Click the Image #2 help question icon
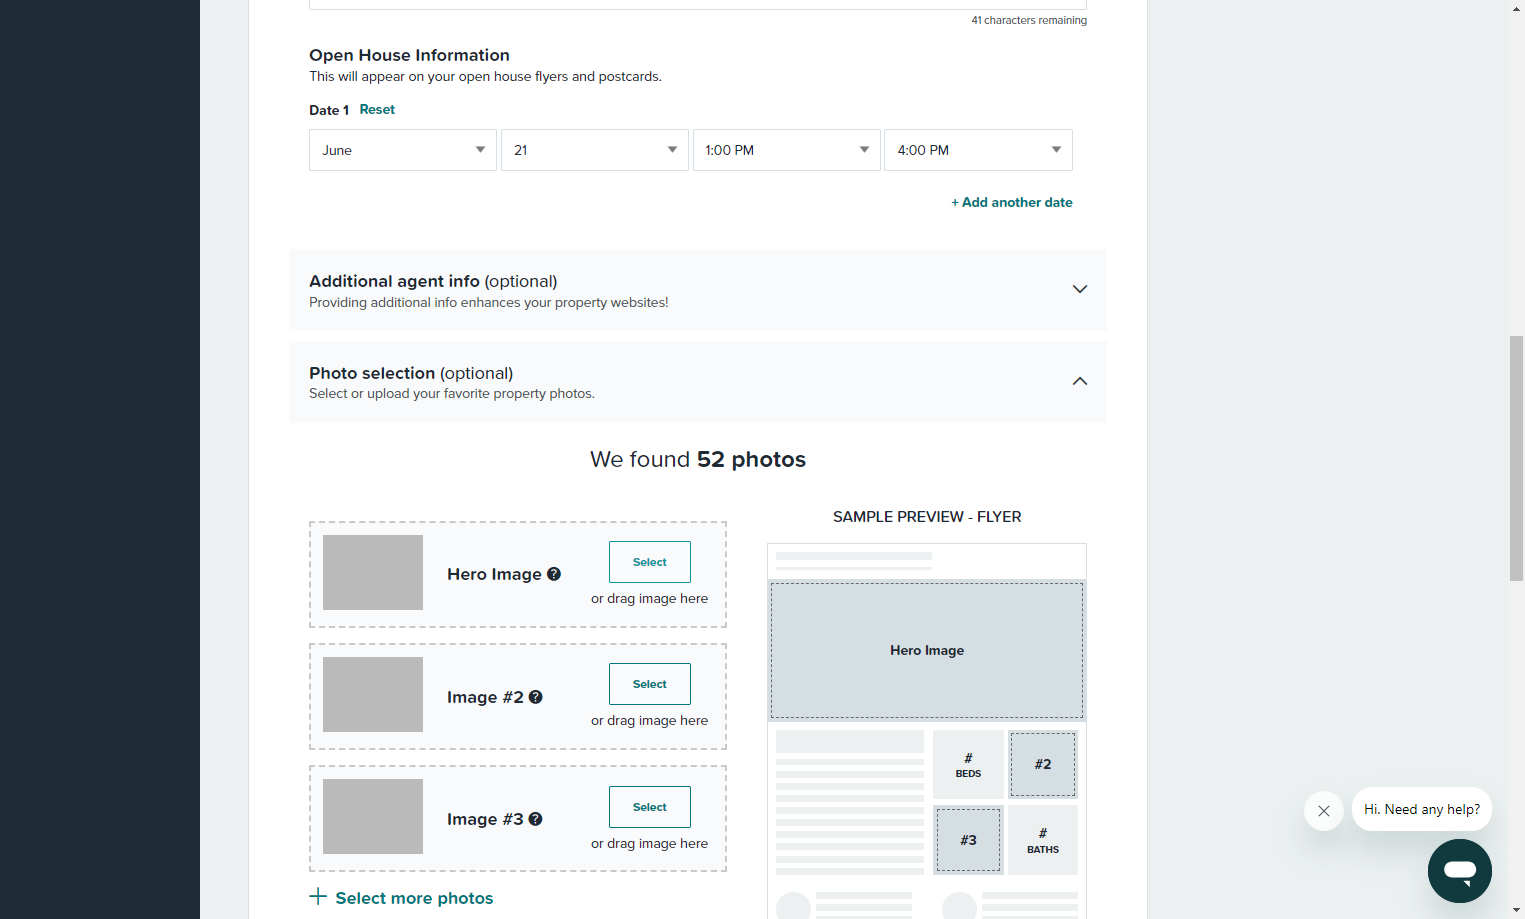1525x919 pixels. (536, 697)
